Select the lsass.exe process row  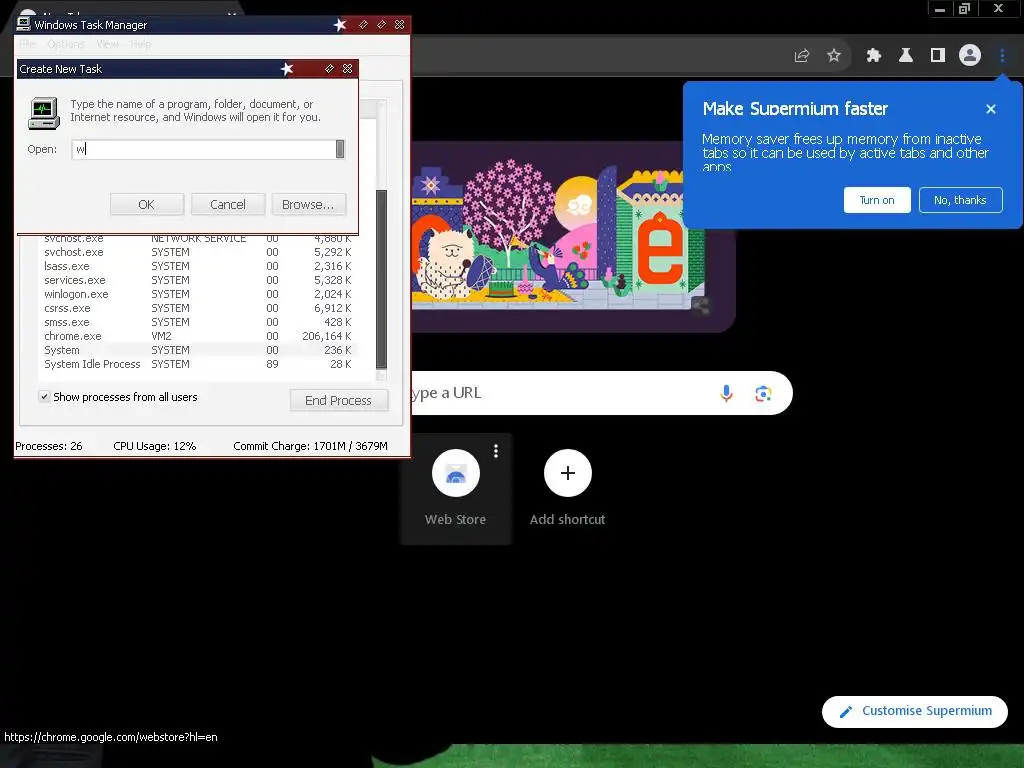point(198,266)
